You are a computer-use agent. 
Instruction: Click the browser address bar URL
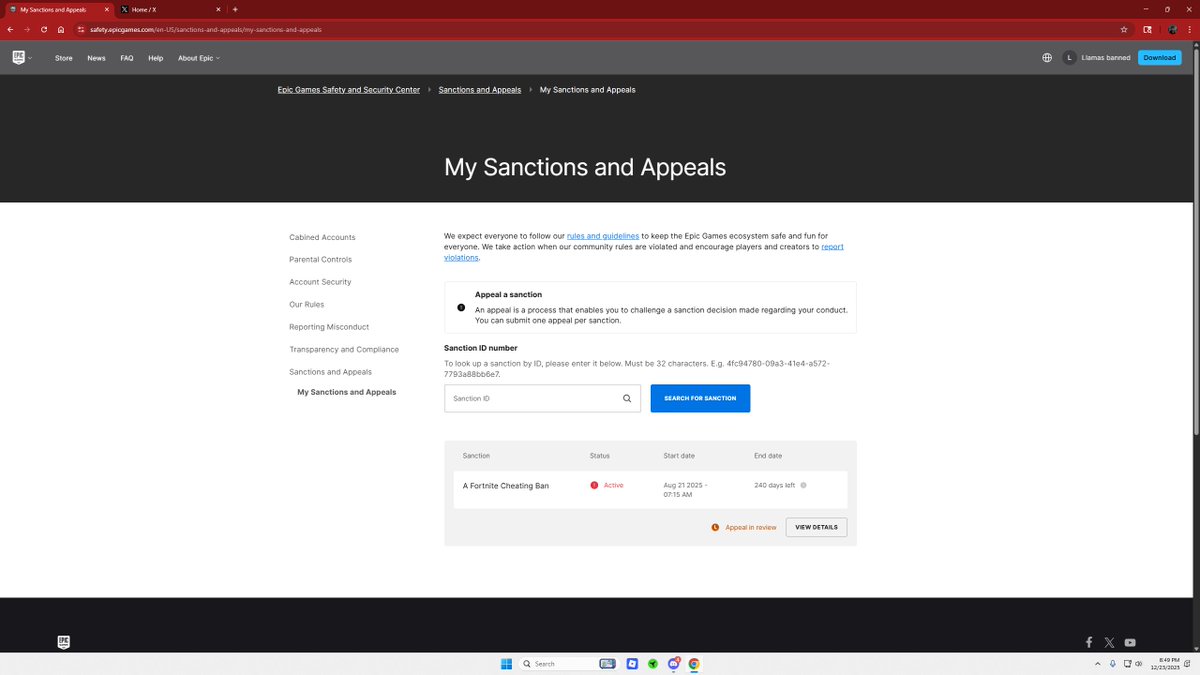pos(205,29)
